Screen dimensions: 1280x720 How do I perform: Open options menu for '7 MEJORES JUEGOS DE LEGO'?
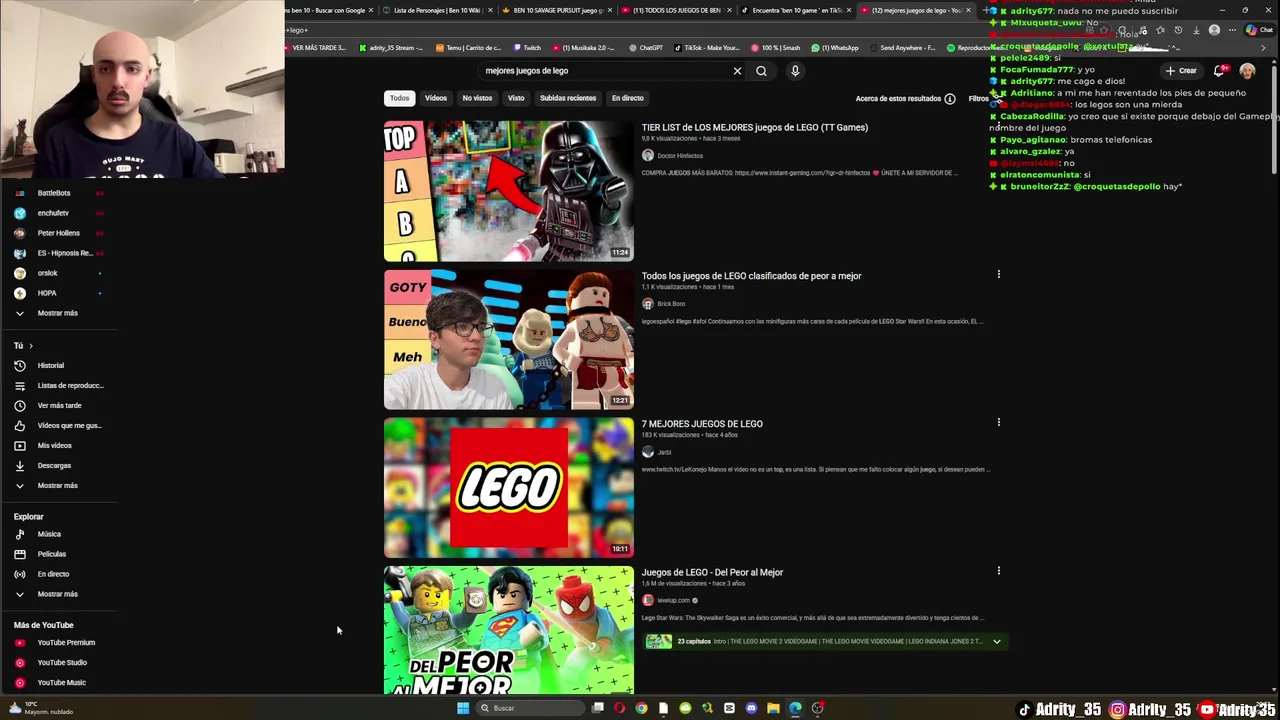coord(998,422)
